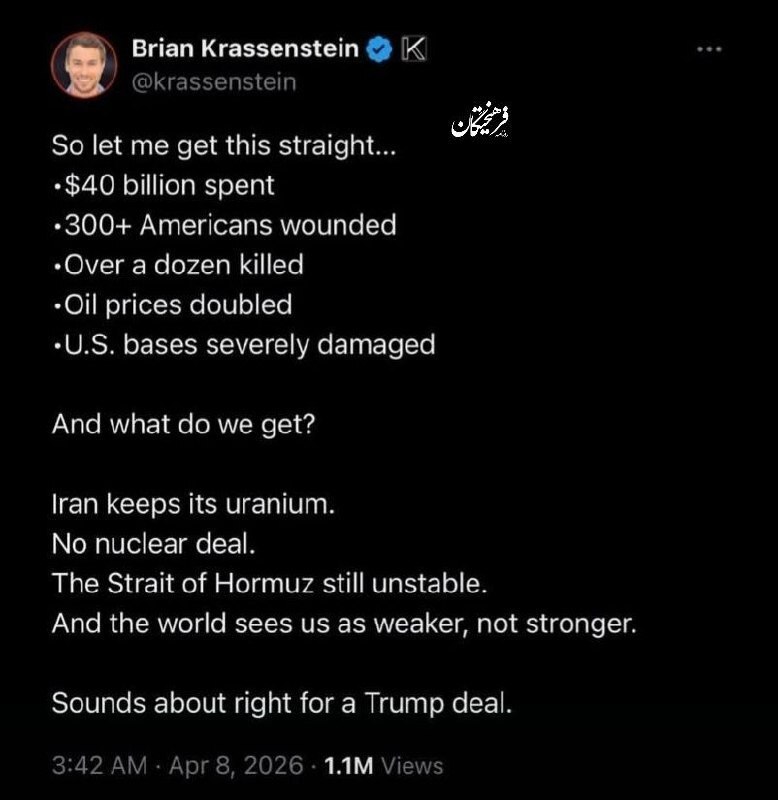The image size is (778, 800).
Task: Open the @krassenstein handle link
Action: pos(213,82)
